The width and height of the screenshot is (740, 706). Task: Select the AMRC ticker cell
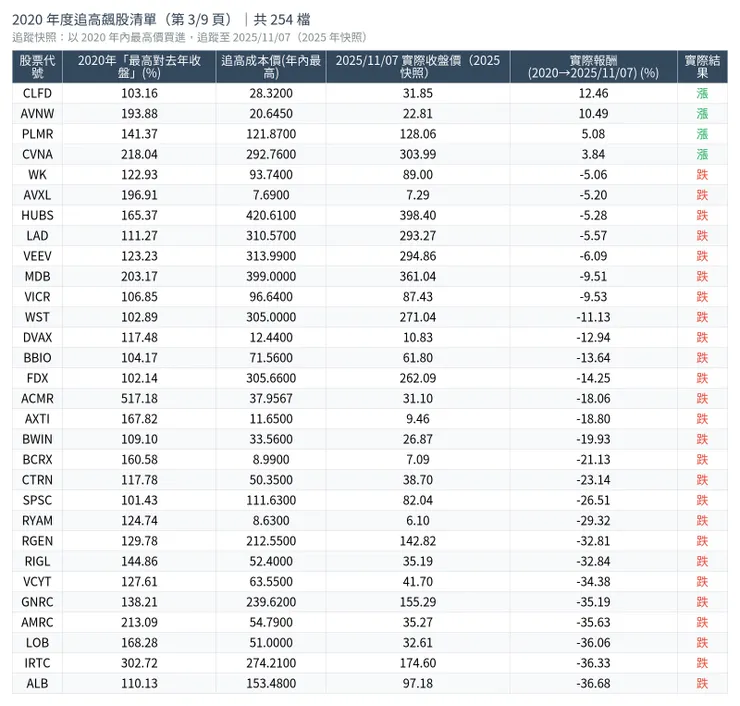tap(37, 622)
